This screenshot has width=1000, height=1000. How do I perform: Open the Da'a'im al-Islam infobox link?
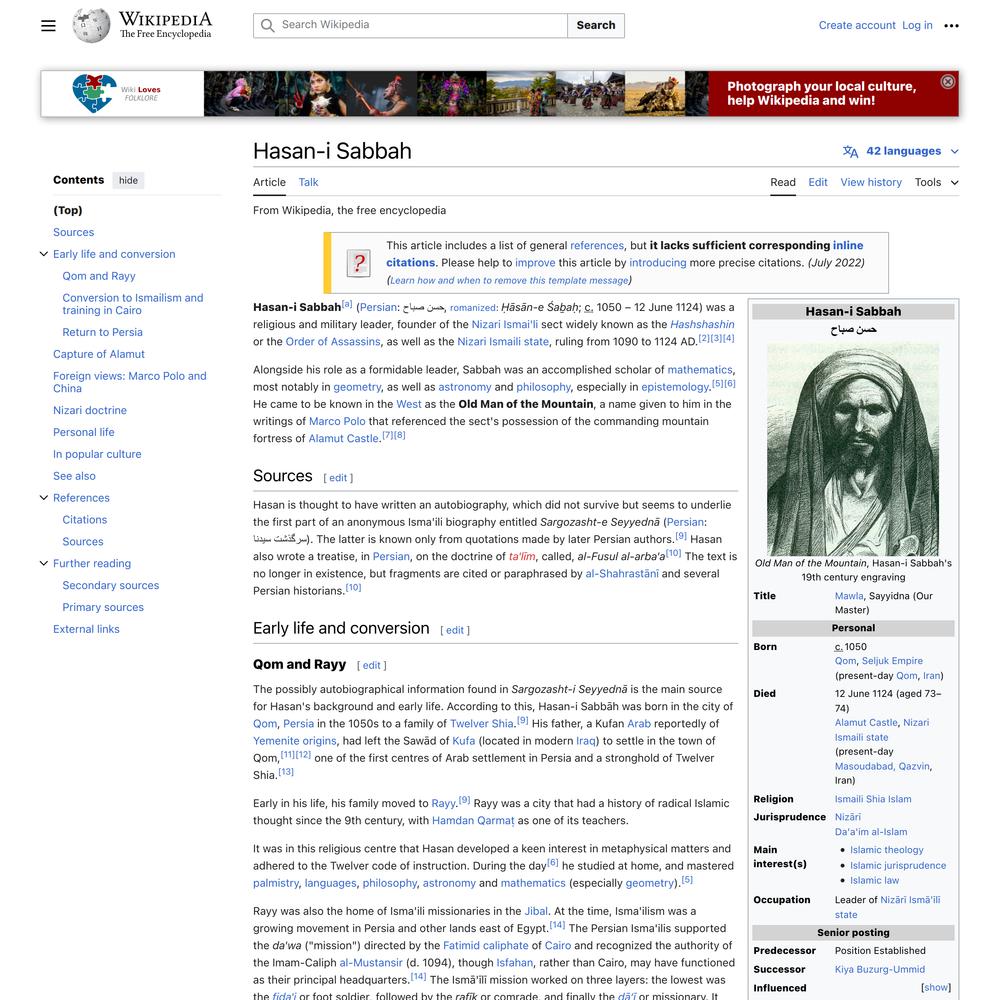coord(871,832)
